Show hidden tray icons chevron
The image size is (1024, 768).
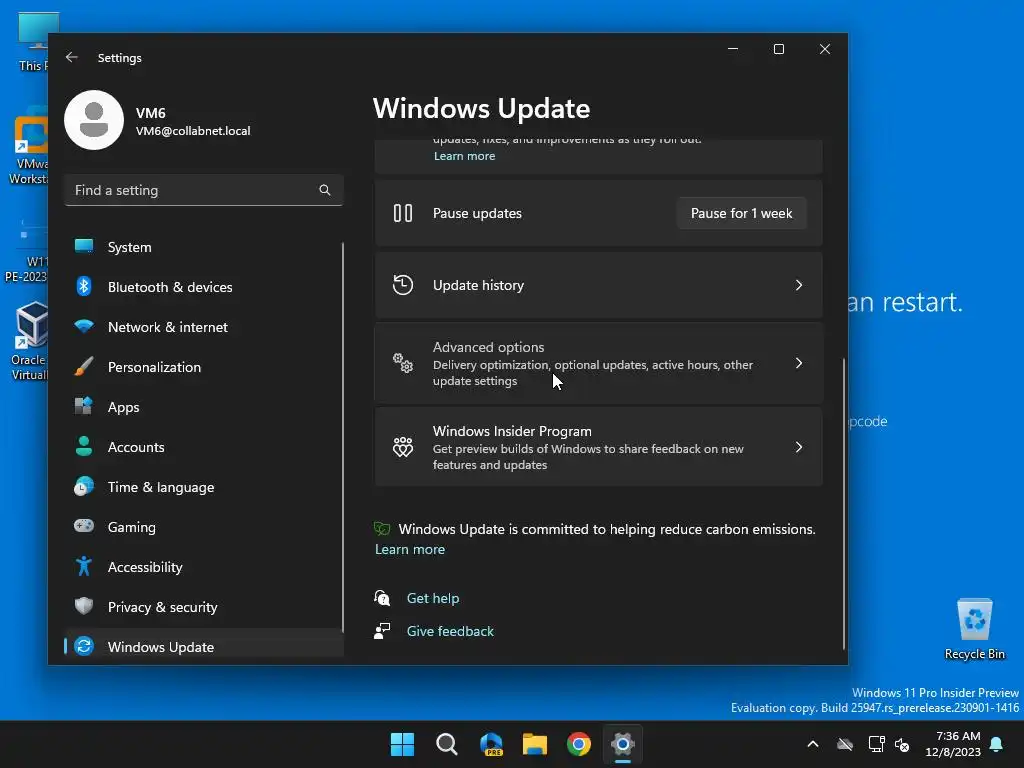813,744
